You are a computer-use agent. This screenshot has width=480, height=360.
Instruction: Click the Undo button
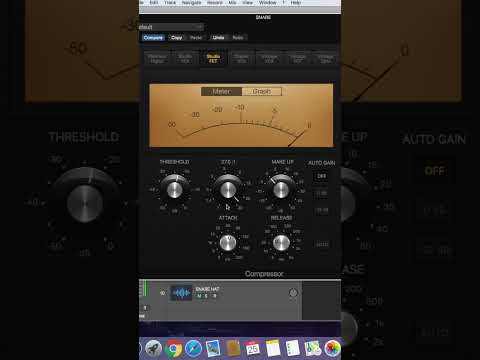point(218,38)
